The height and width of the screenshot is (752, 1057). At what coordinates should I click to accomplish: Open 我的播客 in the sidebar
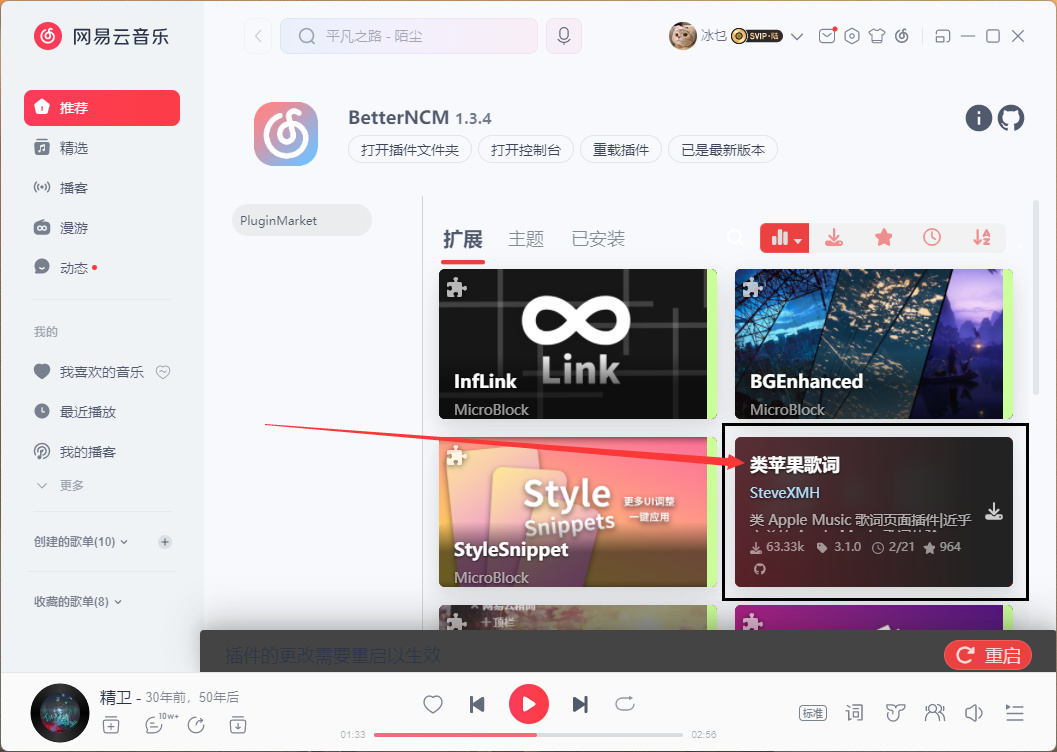102,451
